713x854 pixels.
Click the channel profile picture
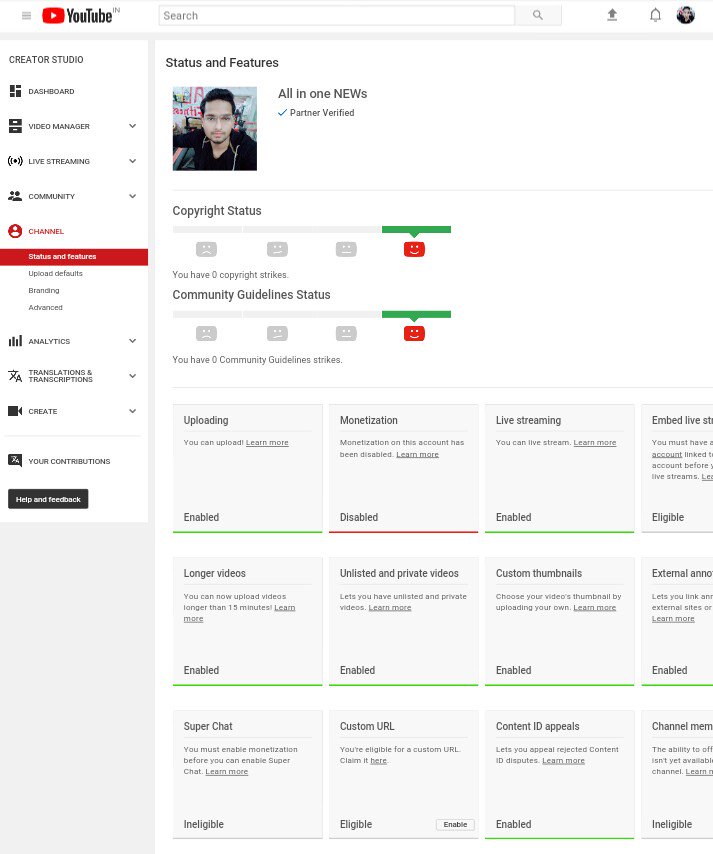(215, 129)
